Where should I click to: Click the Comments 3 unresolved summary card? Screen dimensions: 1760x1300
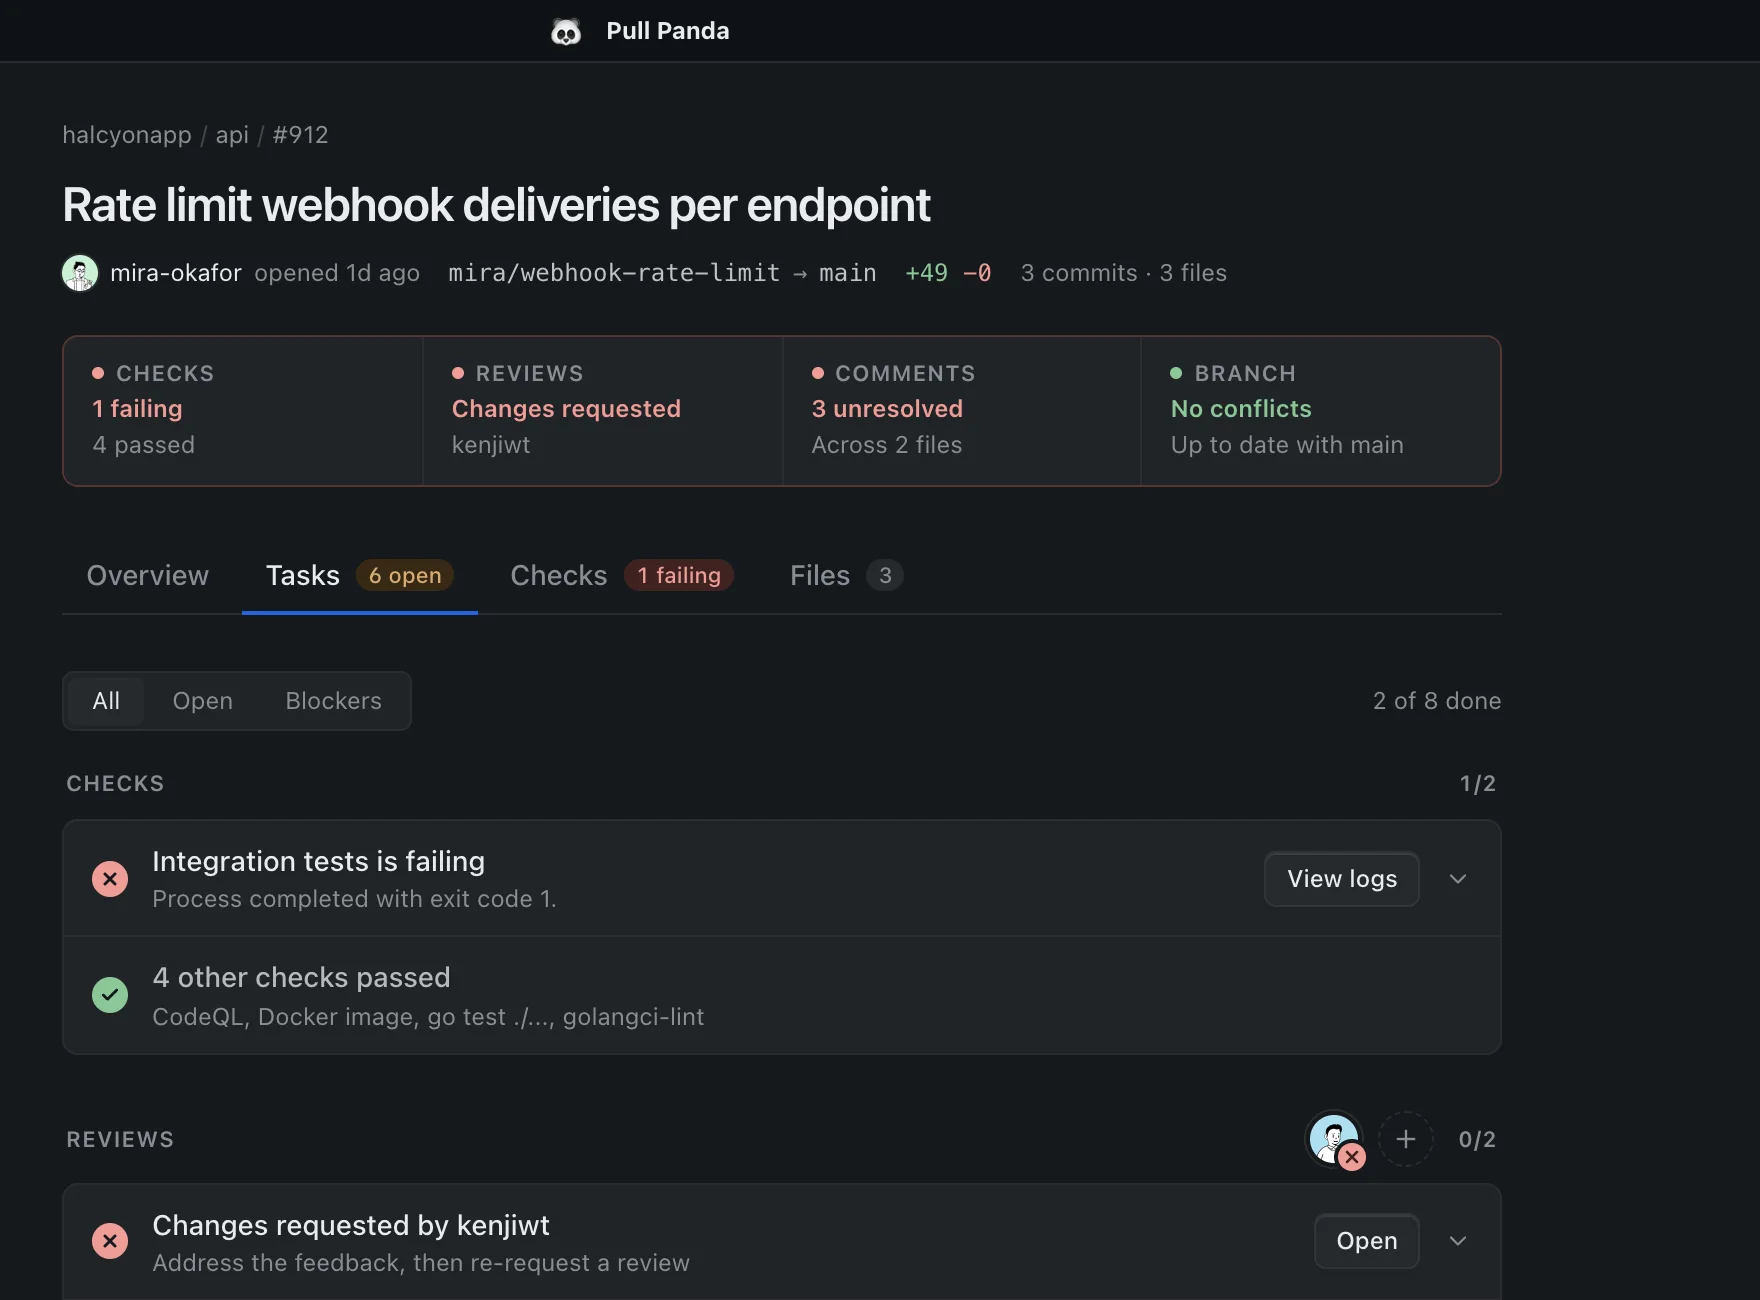[962, 411]
